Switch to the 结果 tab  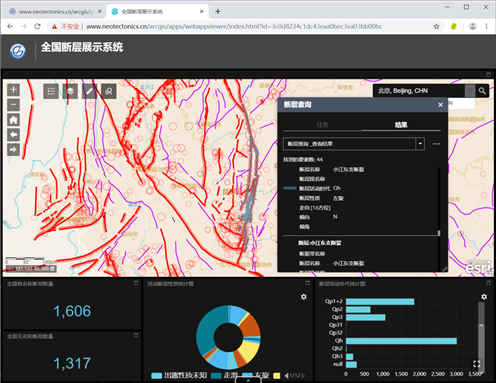tap(401, 125)
